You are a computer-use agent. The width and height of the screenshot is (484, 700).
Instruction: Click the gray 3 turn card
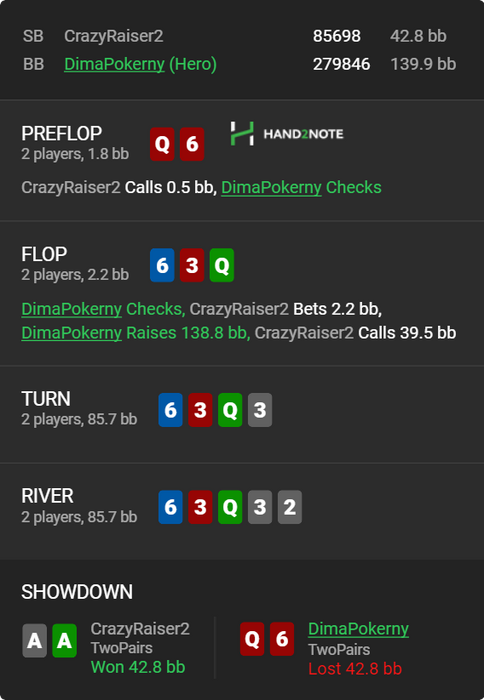(260, 410)
